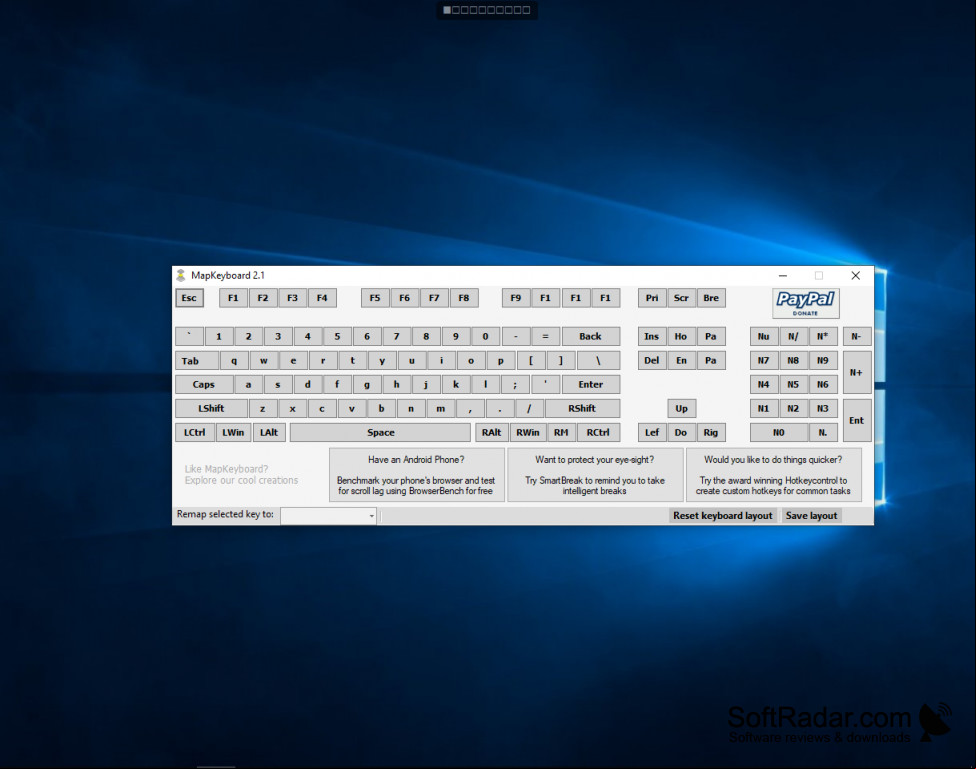This screenshot has width=976, height=769.
Task: Select the Ent numpad key
Action: (856, 420)
